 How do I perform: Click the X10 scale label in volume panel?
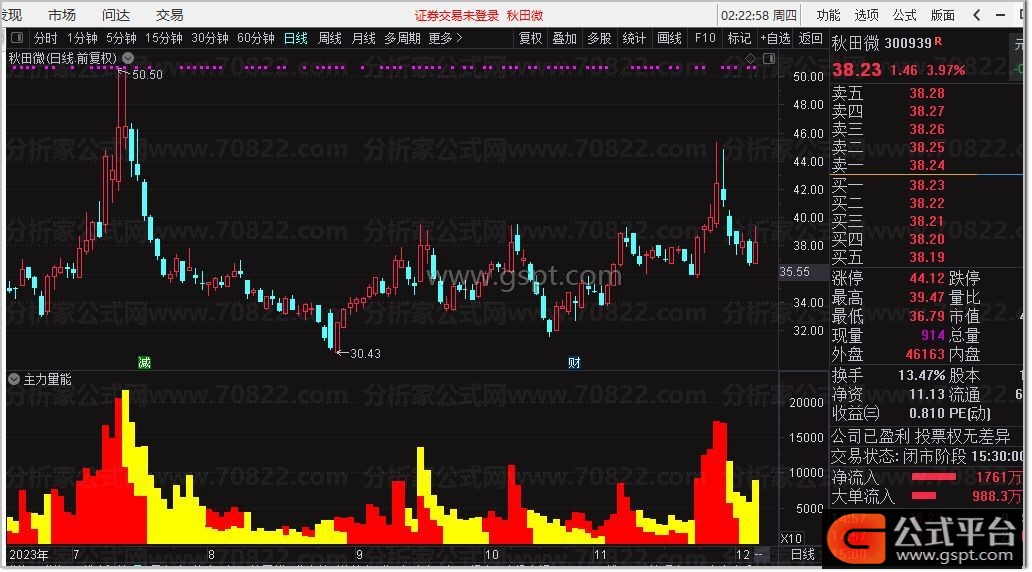pyautogui.click(x=790, y=538)
